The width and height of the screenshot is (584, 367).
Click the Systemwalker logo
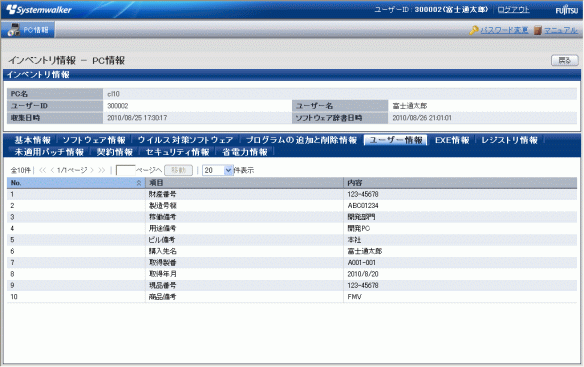[x=39, y=10]
